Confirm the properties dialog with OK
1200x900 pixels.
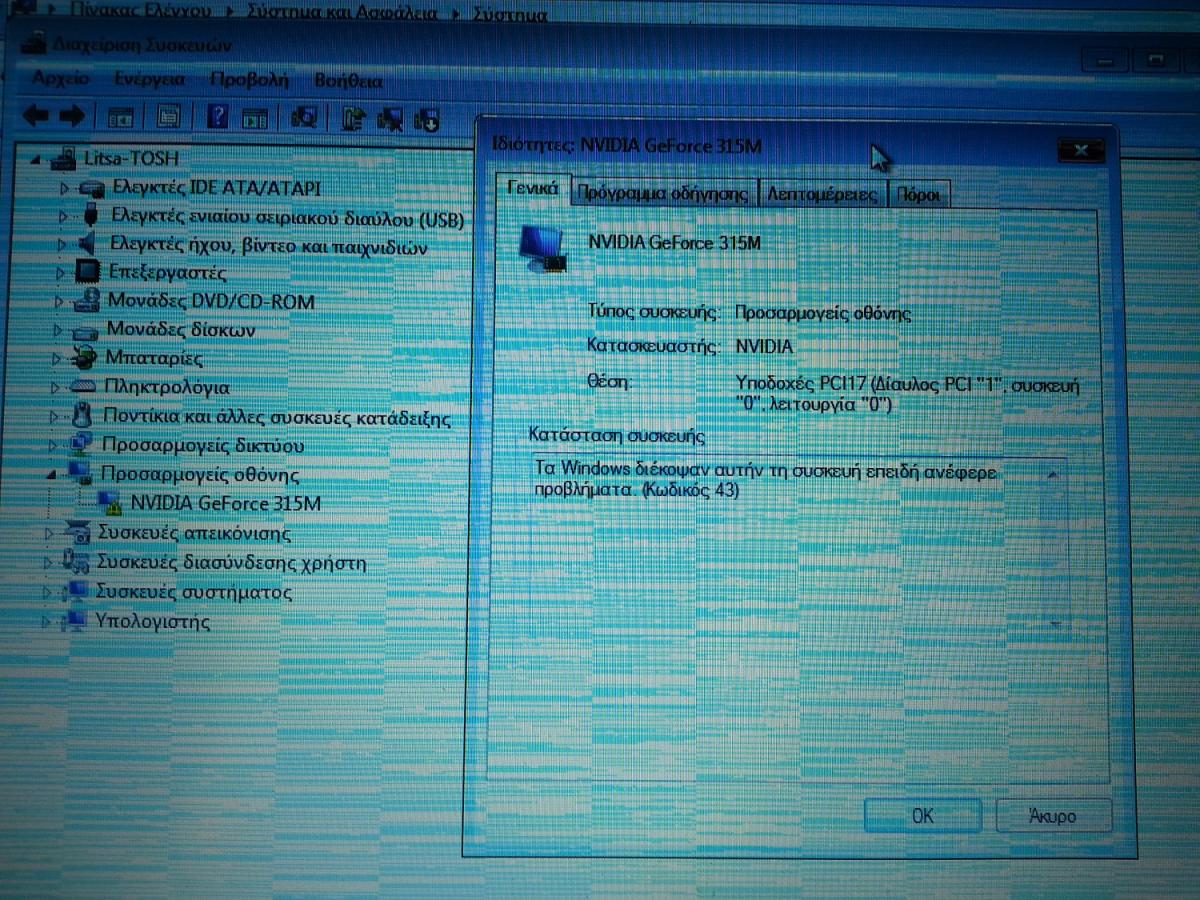pos(922,816)
